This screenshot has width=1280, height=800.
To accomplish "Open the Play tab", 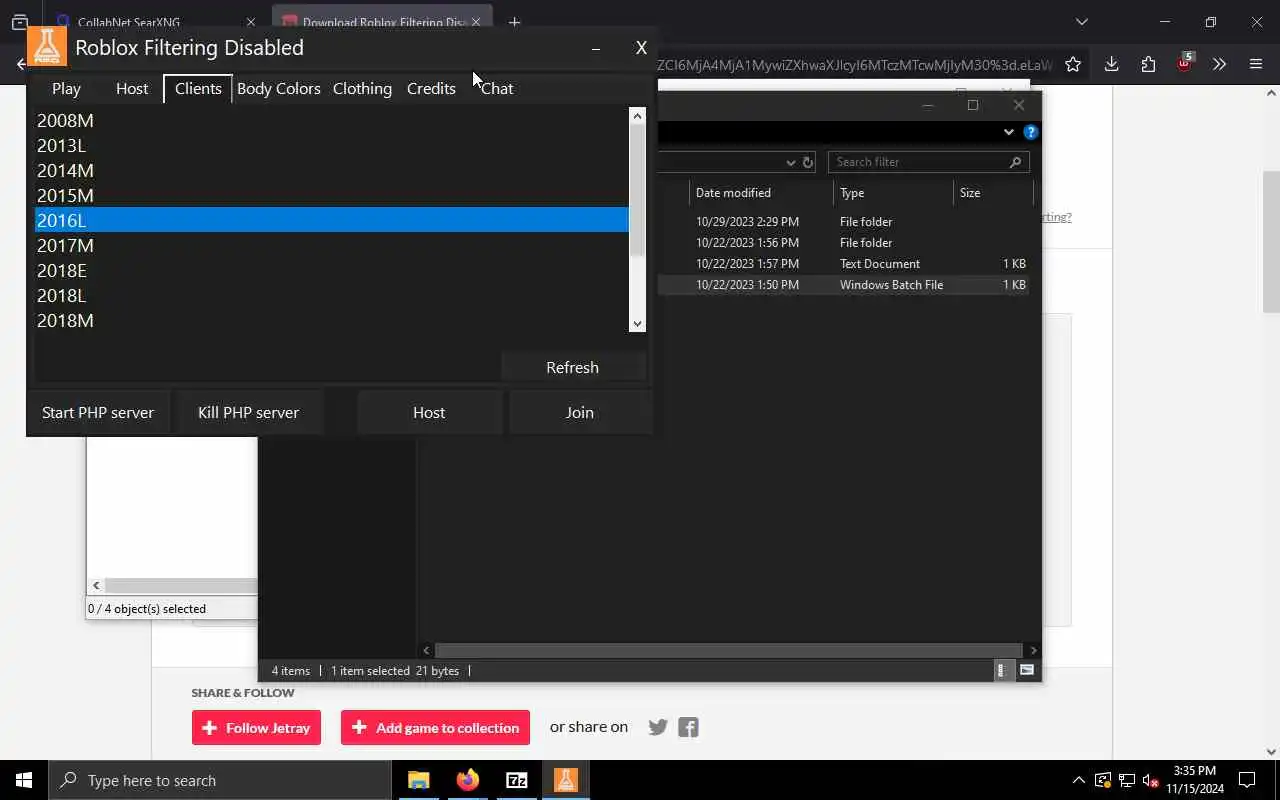I will [x=66, y=88].
